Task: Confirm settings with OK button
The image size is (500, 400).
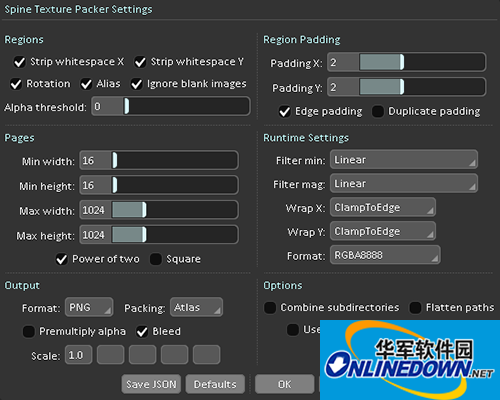Action: tap(285, 384)
